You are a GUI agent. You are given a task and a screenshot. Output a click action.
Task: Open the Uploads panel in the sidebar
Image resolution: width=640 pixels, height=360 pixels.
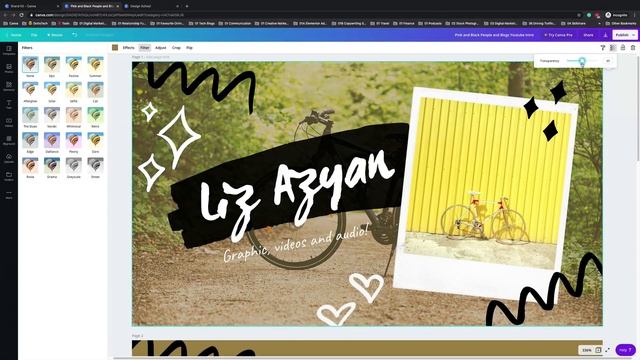[9, 158]
